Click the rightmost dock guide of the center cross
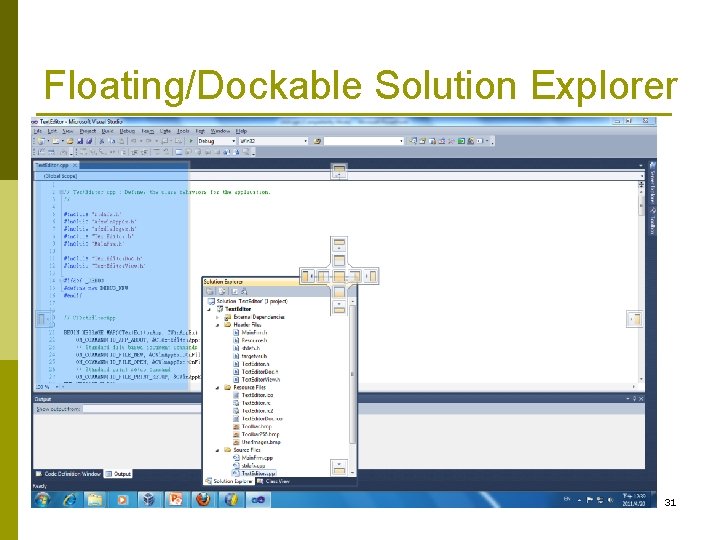The width and height of the screenshot is (720, 540). (x=371, y=276)
